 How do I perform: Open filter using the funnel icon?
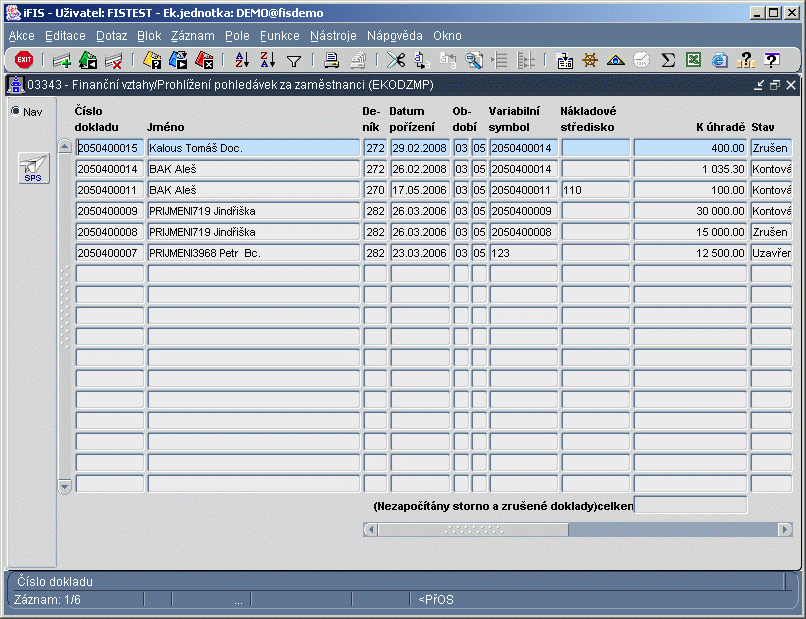tap(294, 62)
